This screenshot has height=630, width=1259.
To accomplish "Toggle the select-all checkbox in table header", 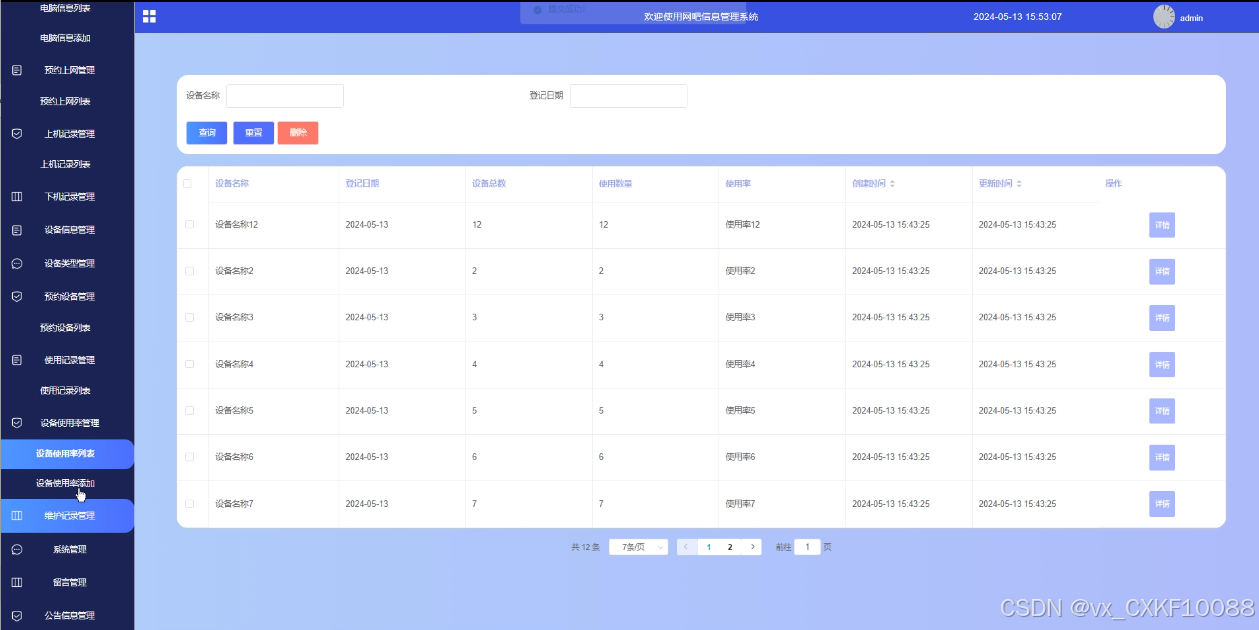I will point(187,183).
